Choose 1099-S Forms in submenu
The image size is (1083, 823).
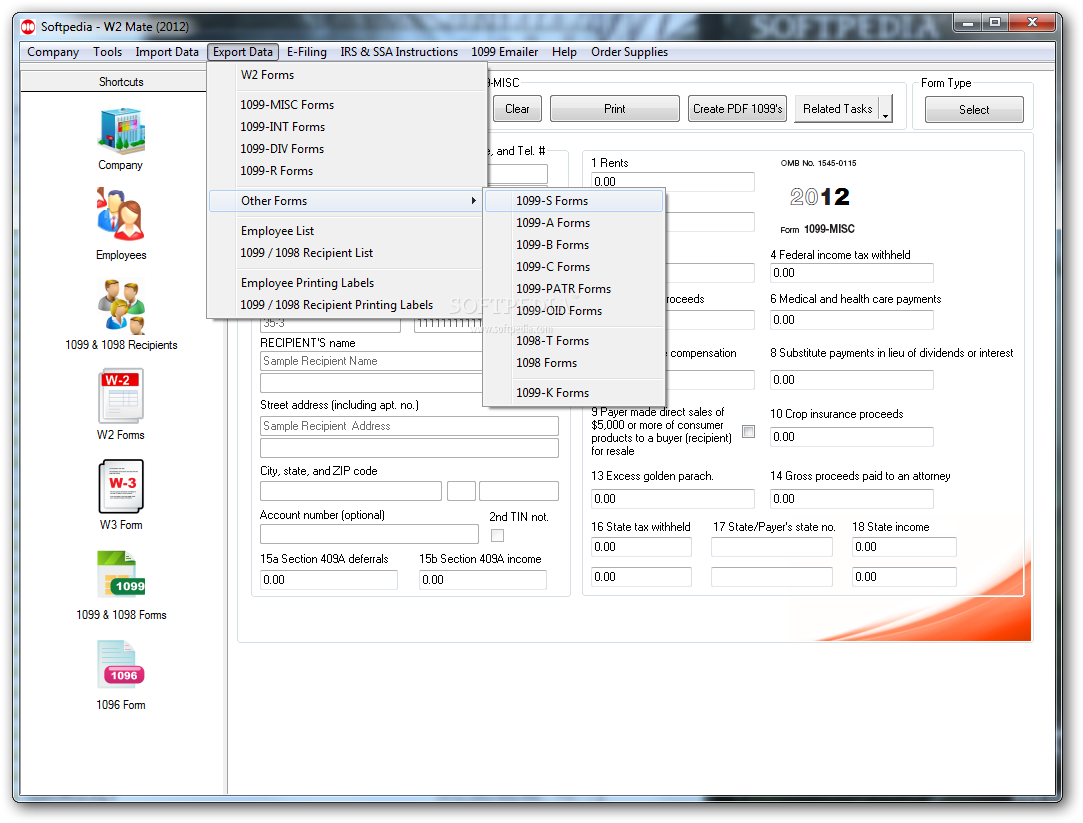[574, 201]
